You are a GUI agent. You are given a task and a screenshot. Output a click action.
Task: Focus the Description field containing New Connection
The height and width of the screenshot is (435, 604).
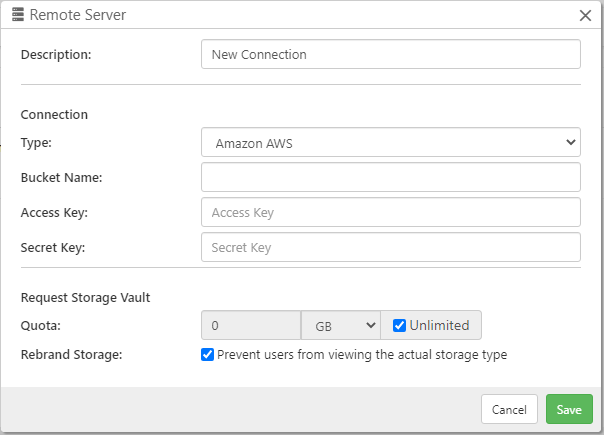(x=390, y=54)
